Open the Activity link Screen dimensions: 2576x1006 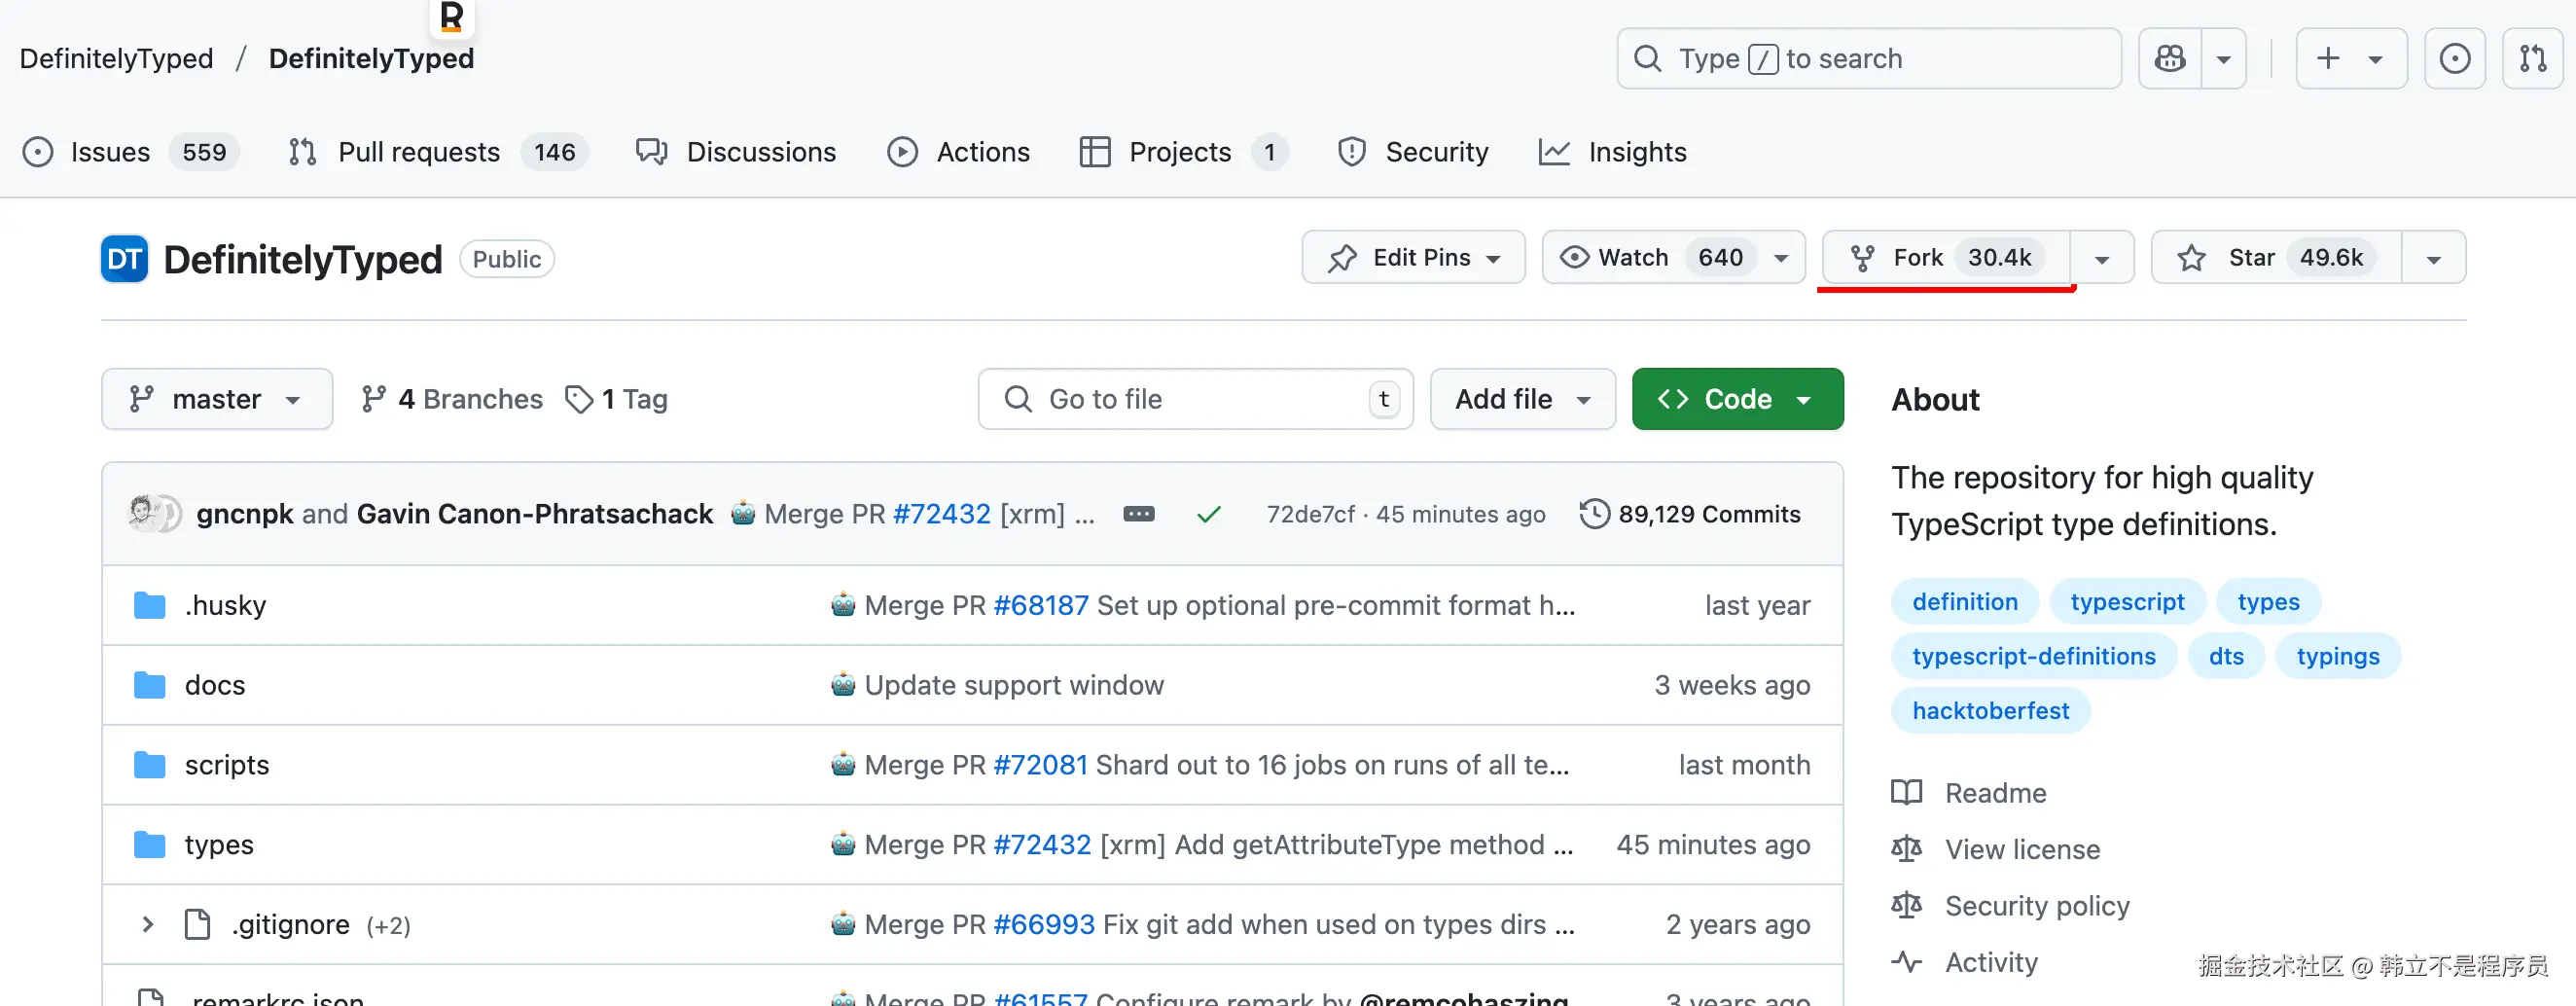click(x=1965, y=962)
